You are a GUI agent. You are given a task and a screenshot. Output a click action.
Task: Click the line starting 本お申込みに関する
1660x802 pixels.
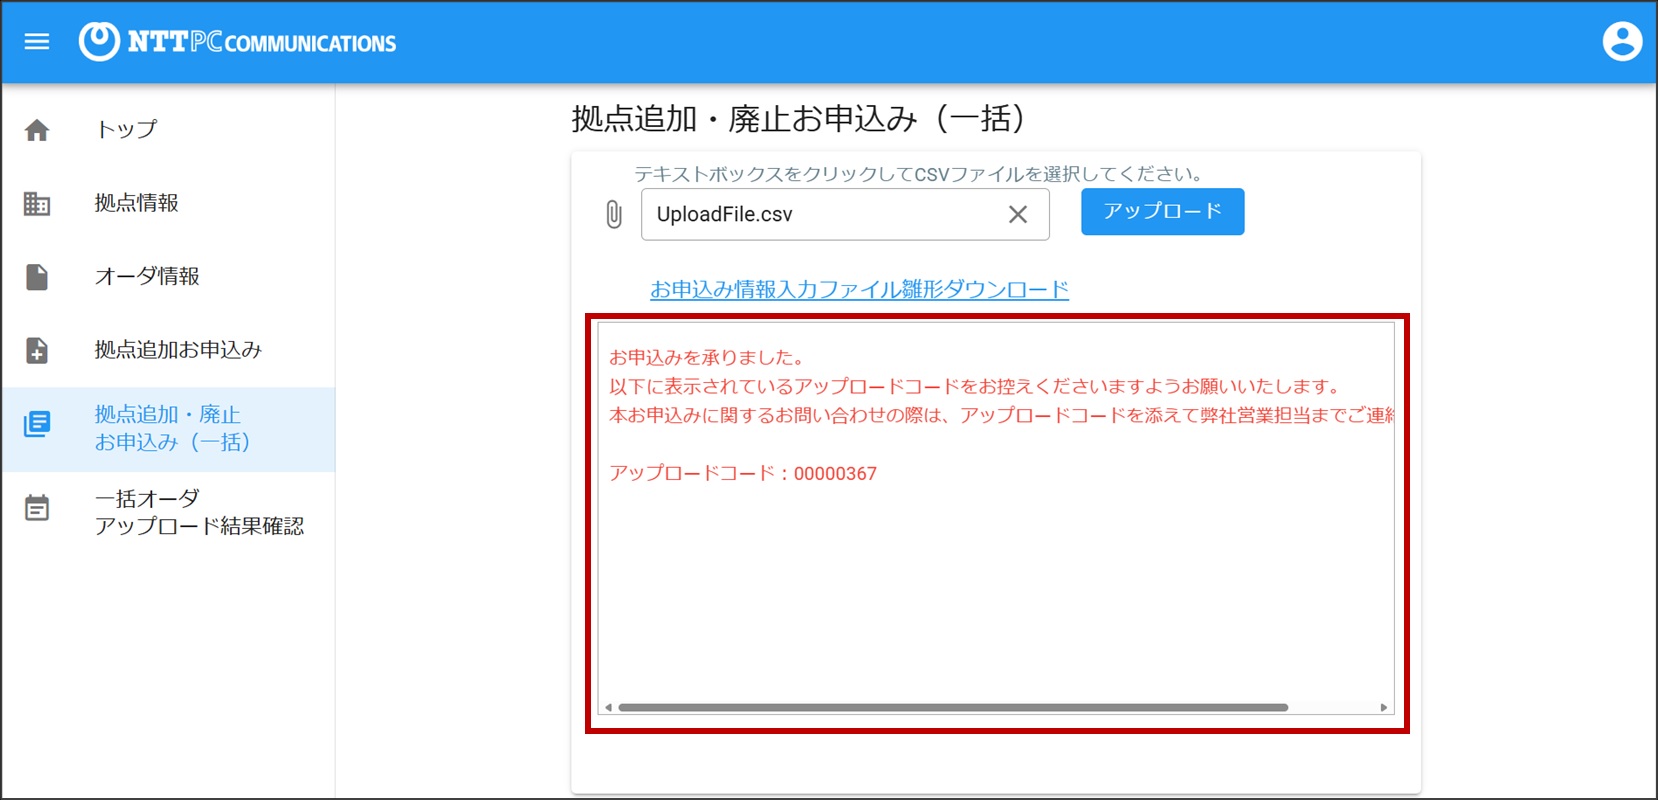[x=1001, y=415]
